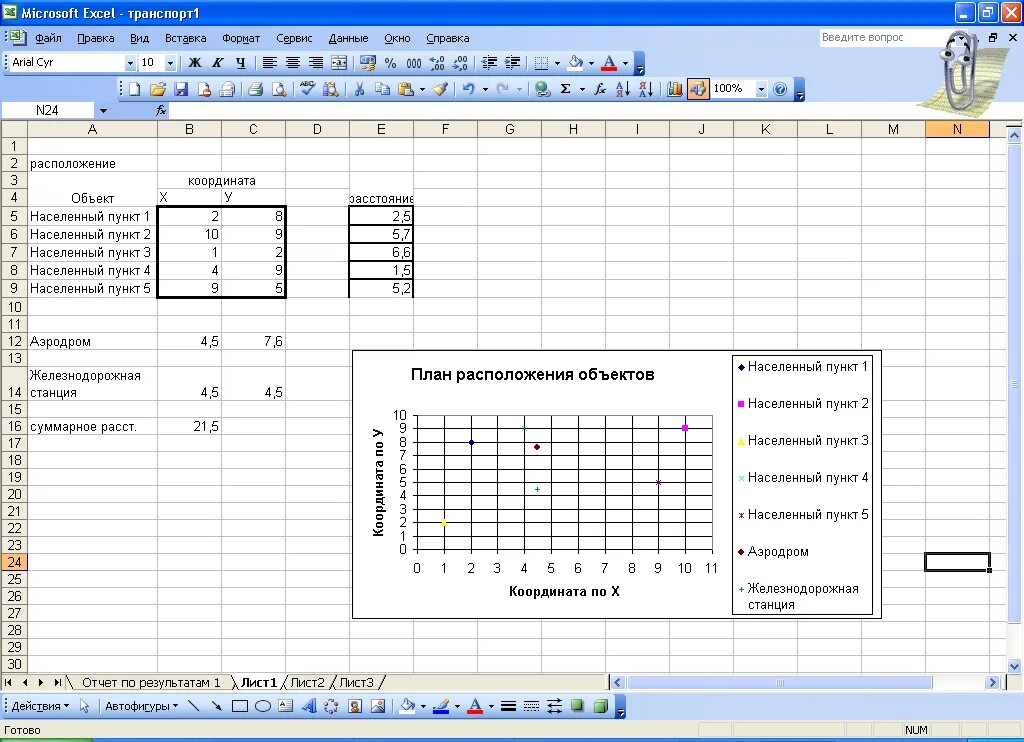1024x742 pixels.
Task: Sort descending (Я to А)
Action: point(646,89)
